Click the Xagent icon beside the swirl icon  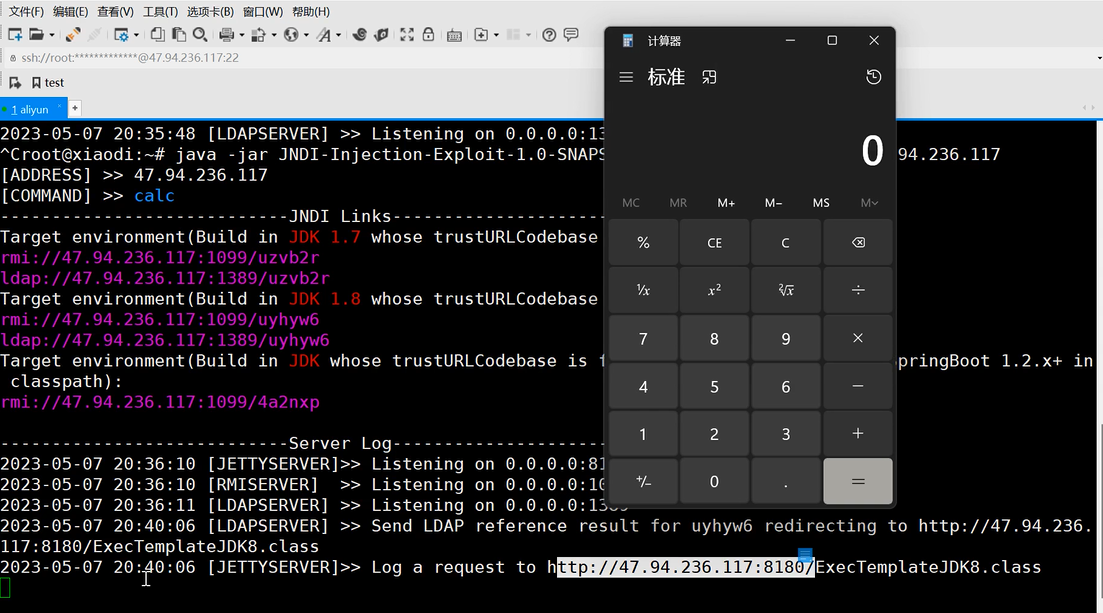tap(381, 34)
